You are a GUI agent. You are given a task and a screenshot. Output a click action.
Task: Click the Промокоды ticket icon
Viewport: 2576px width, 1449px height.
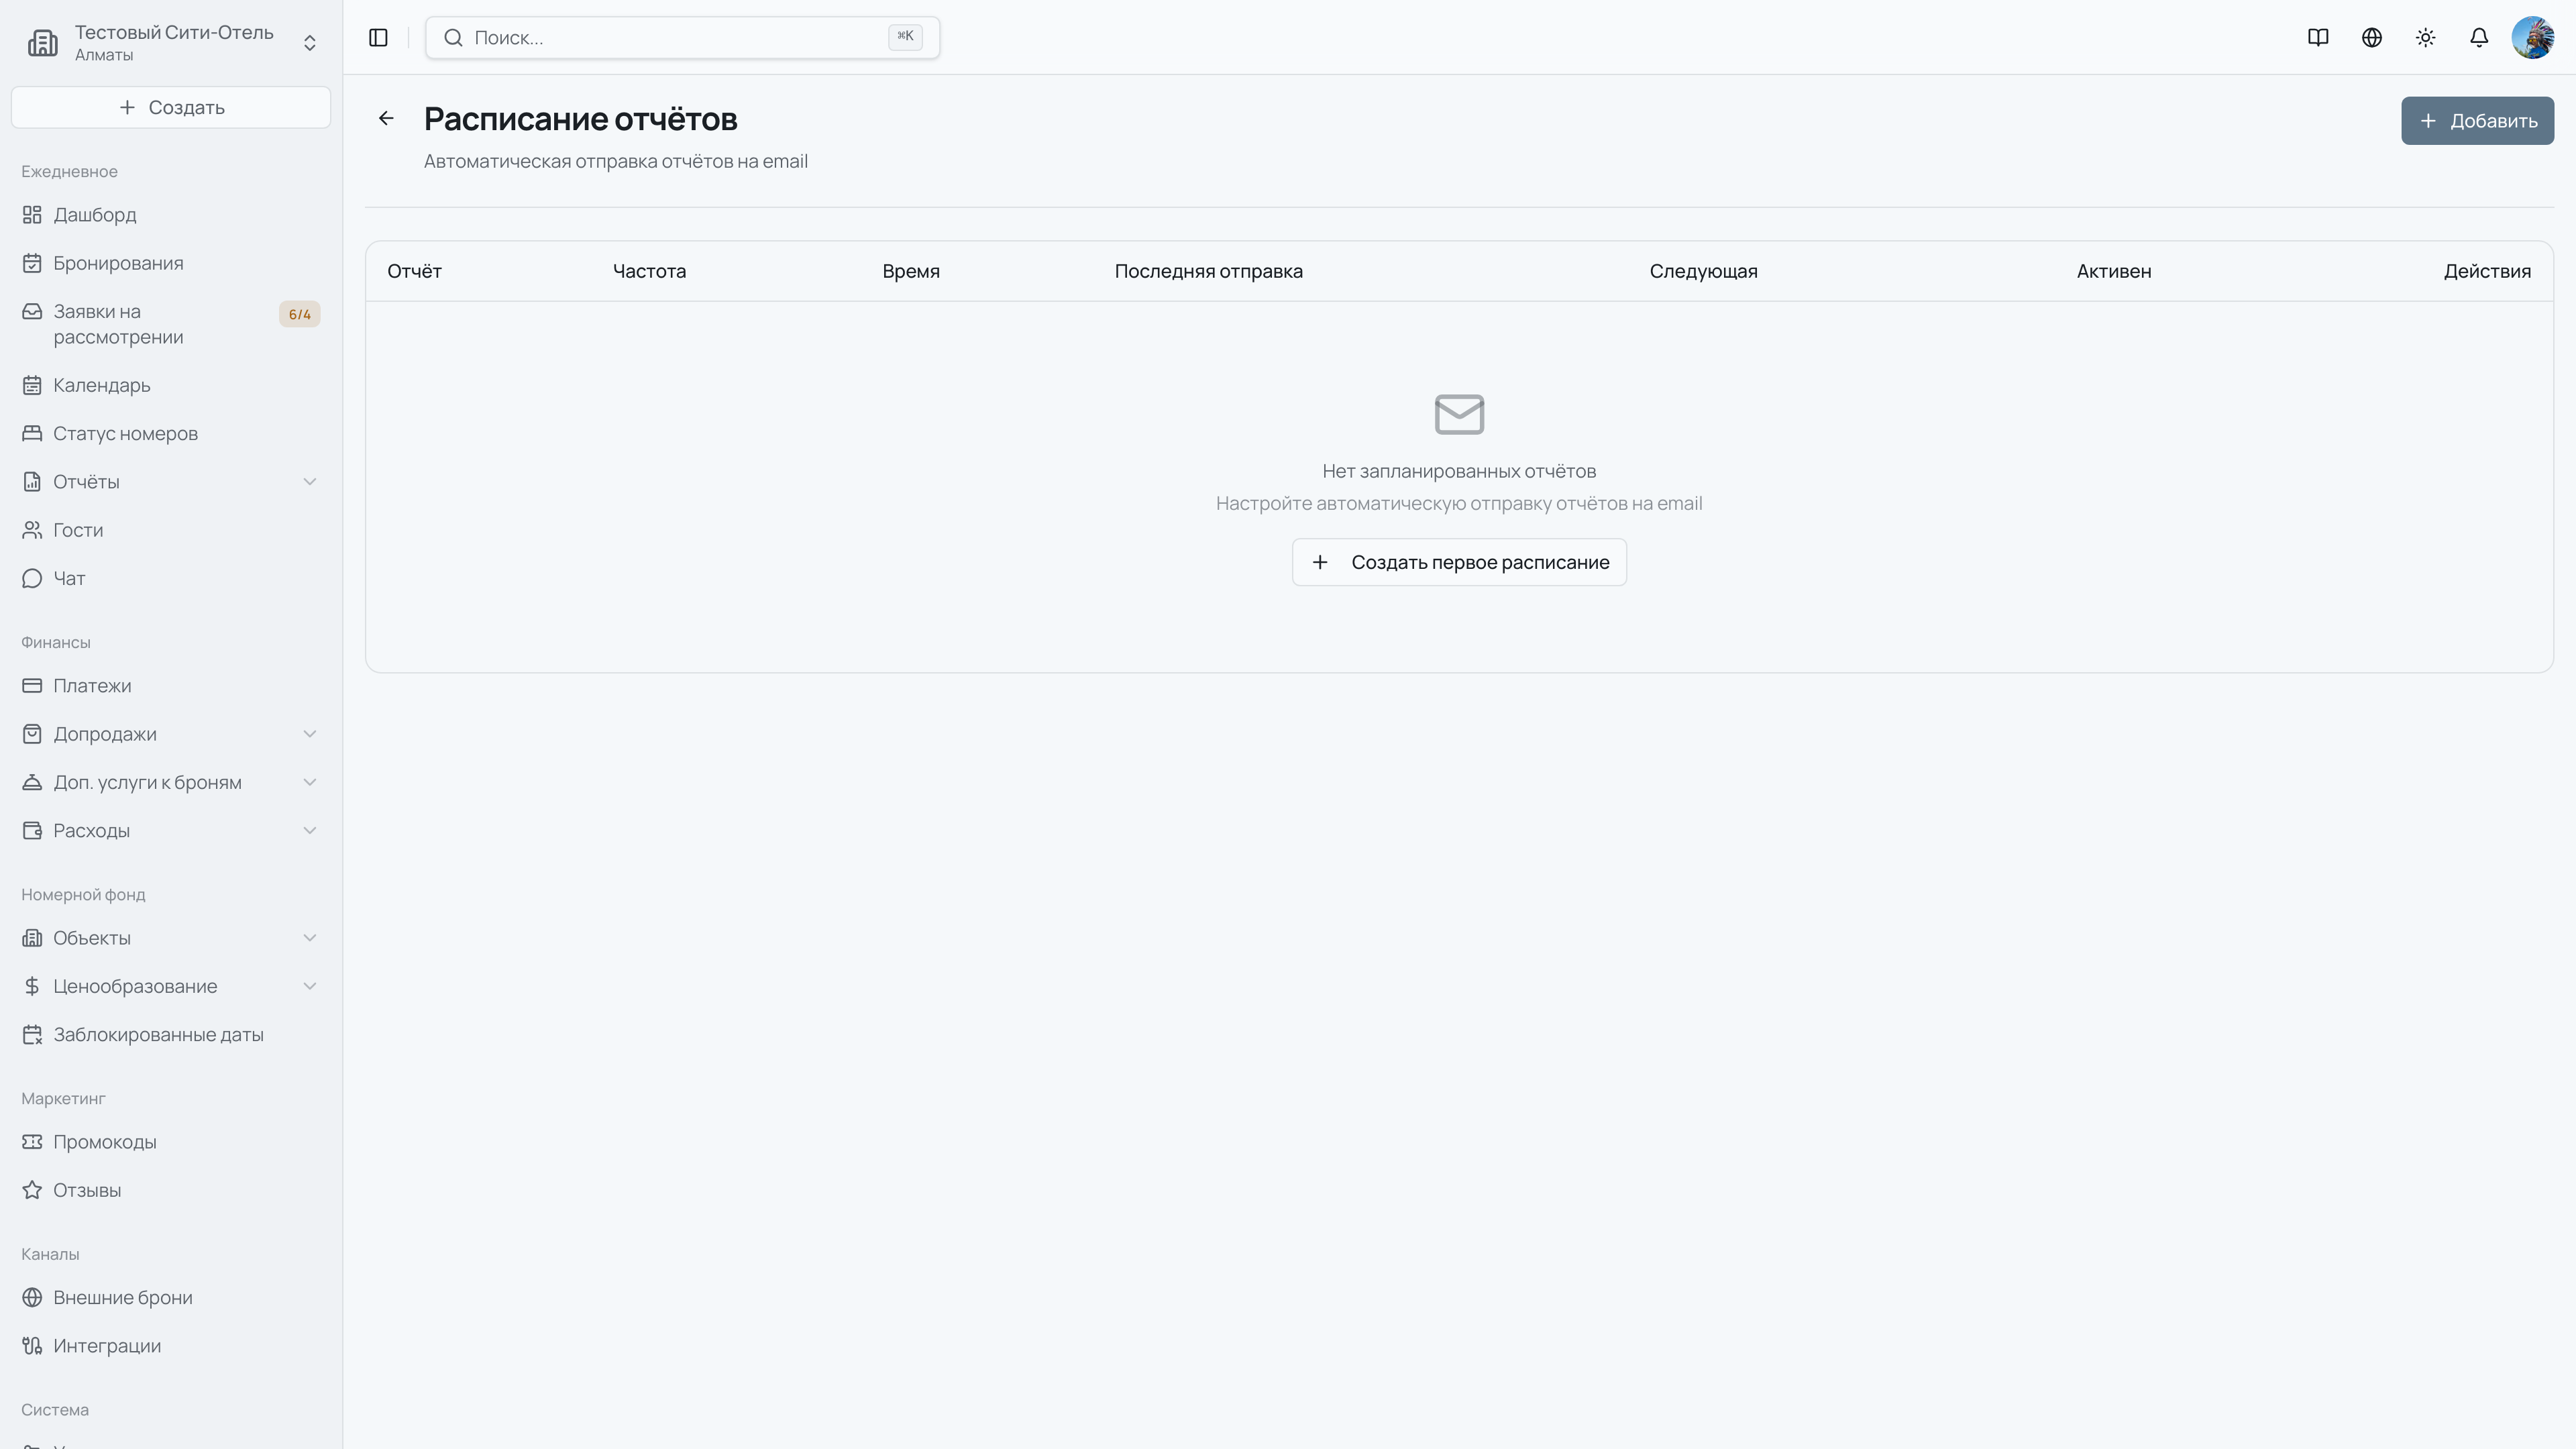coord(32,1142)
